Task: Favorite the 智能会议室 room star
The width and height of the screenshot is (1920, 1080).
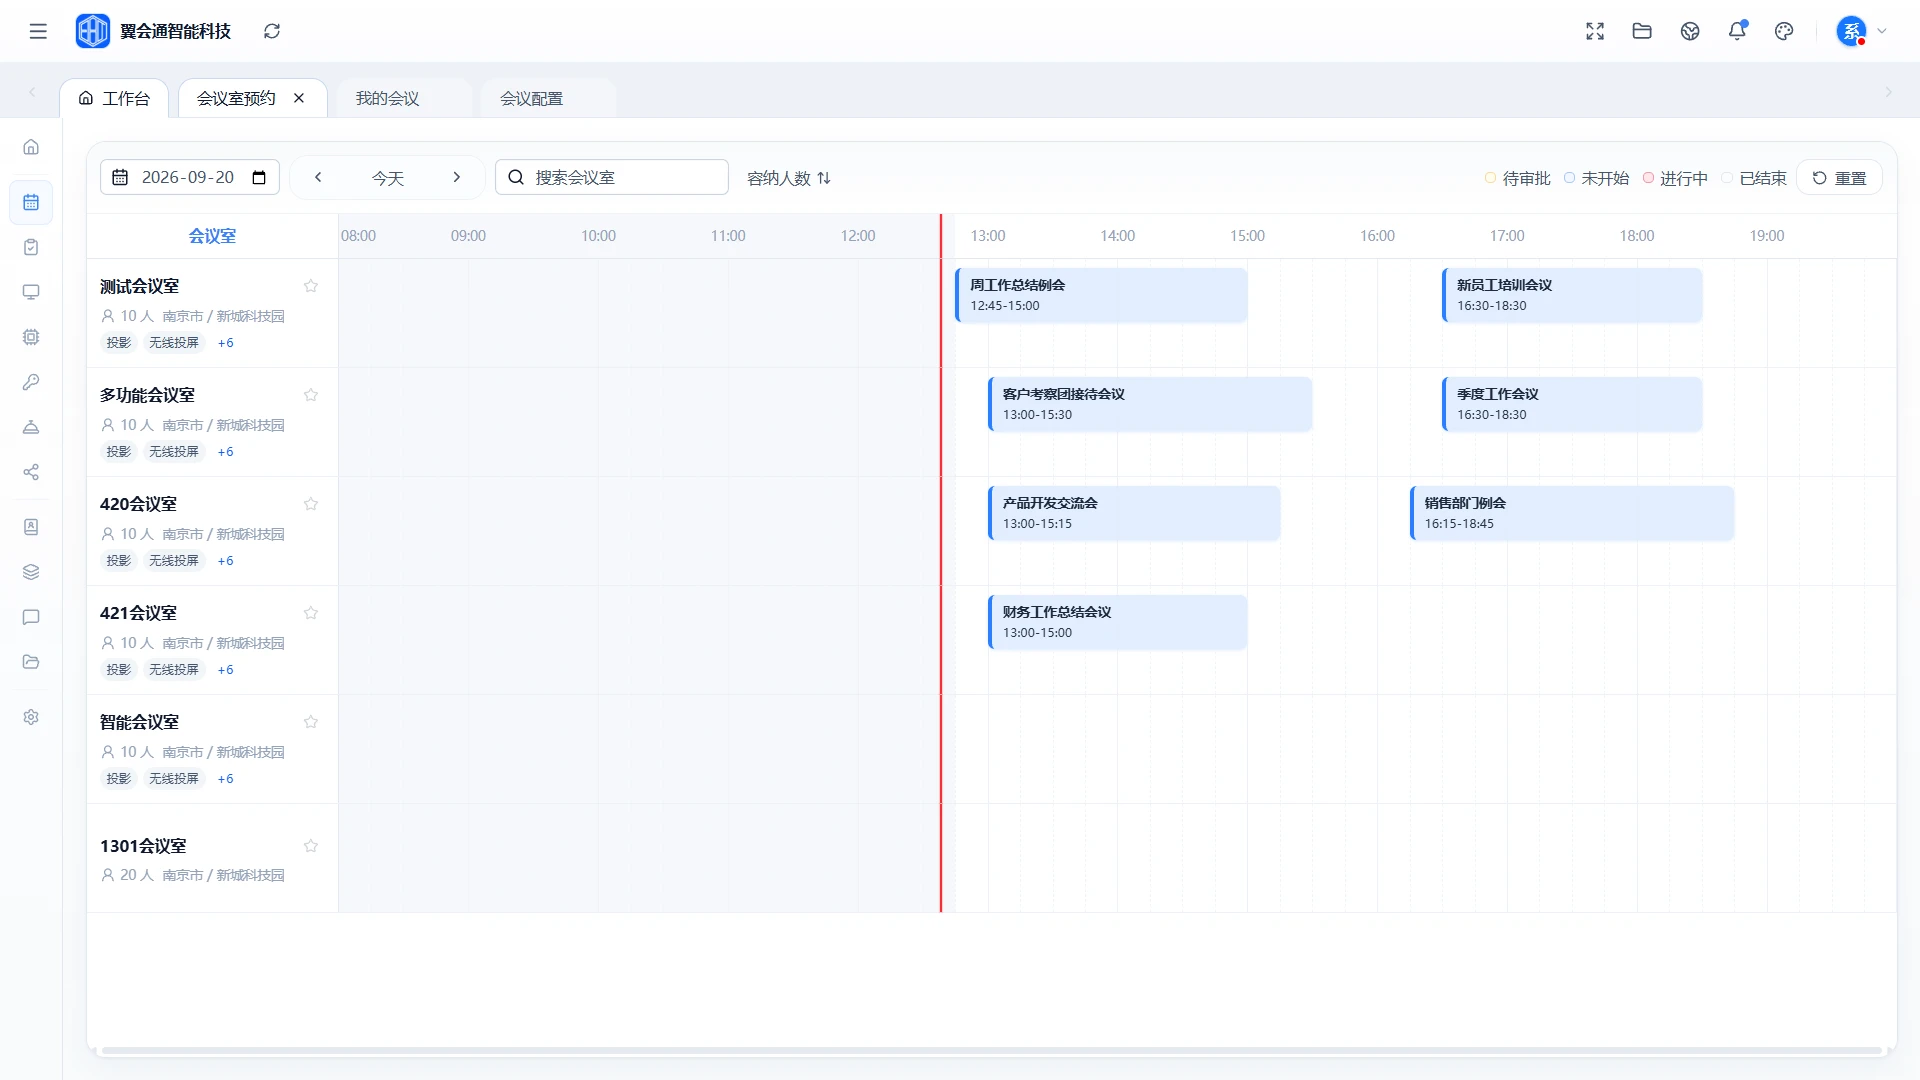Action: pyautogui.click(x=311, y=722)
